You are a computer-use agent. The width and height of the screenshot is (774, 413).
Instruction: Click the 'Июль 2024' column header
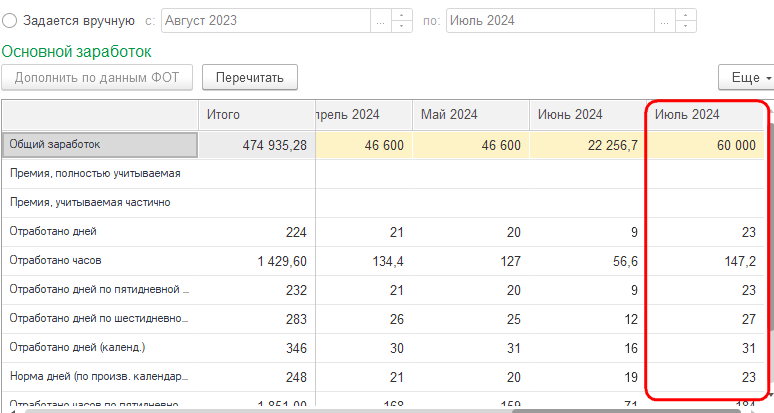click(x=705, y=115)
